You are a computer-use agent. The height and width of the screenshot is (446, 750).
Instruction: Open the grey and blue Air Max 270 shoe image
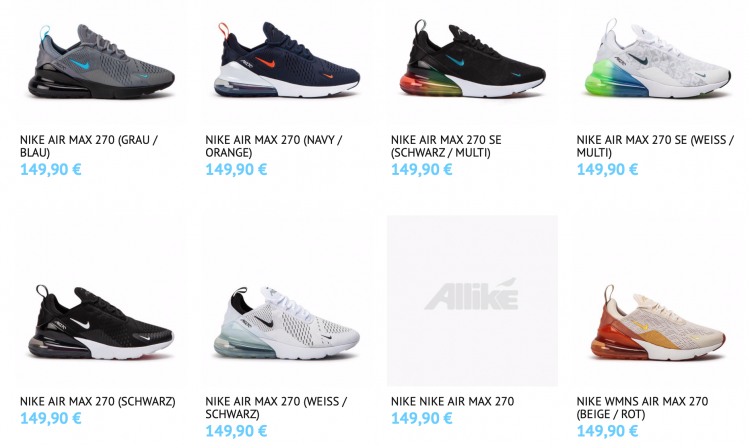tap(101, 62)
